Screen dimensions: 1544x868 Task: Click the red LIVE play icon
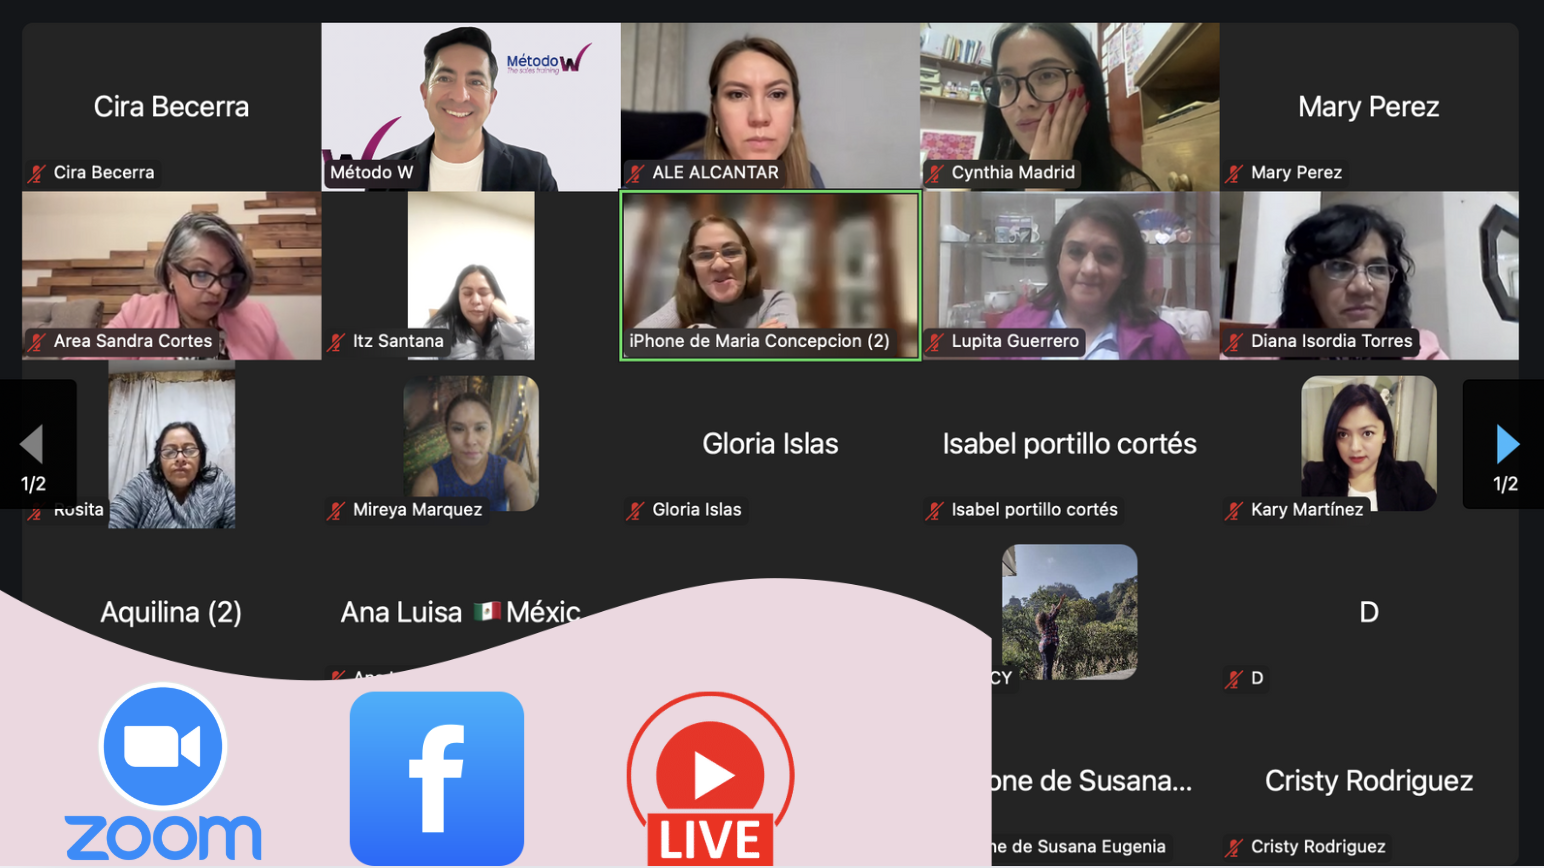click(x=710, y=778)
